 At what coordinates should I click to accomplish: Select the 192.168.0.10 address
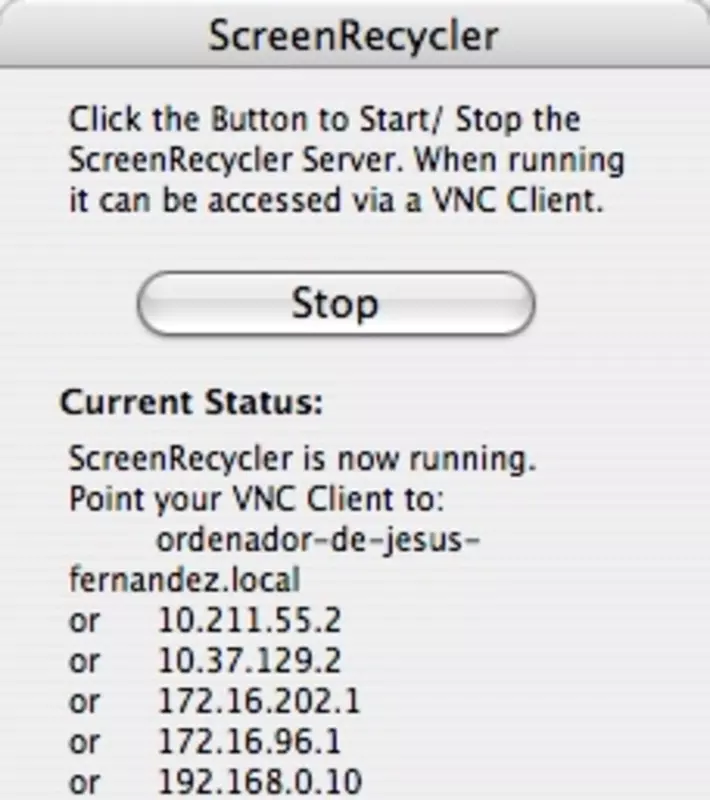pyautogui.click(x=260, y=782)
